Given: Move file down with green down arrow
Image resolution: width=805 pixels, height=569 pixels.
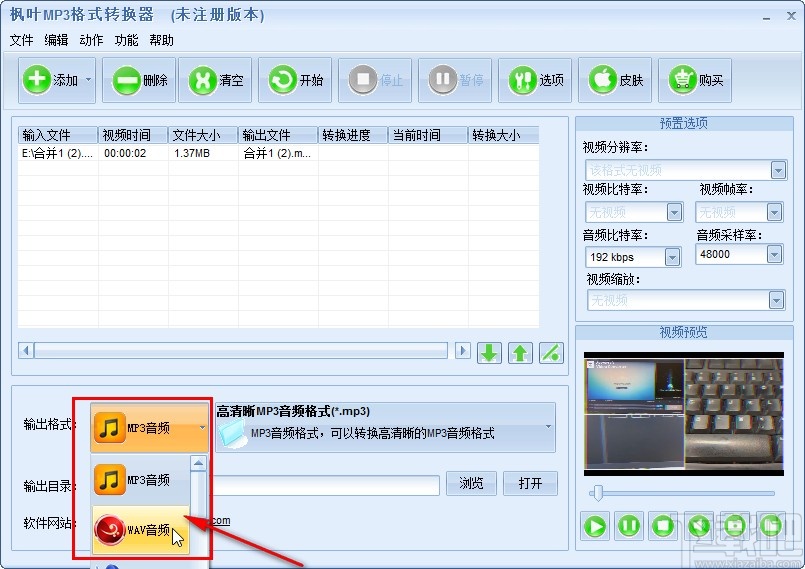Looking at the screenshot, I should (x=489, y=353).
